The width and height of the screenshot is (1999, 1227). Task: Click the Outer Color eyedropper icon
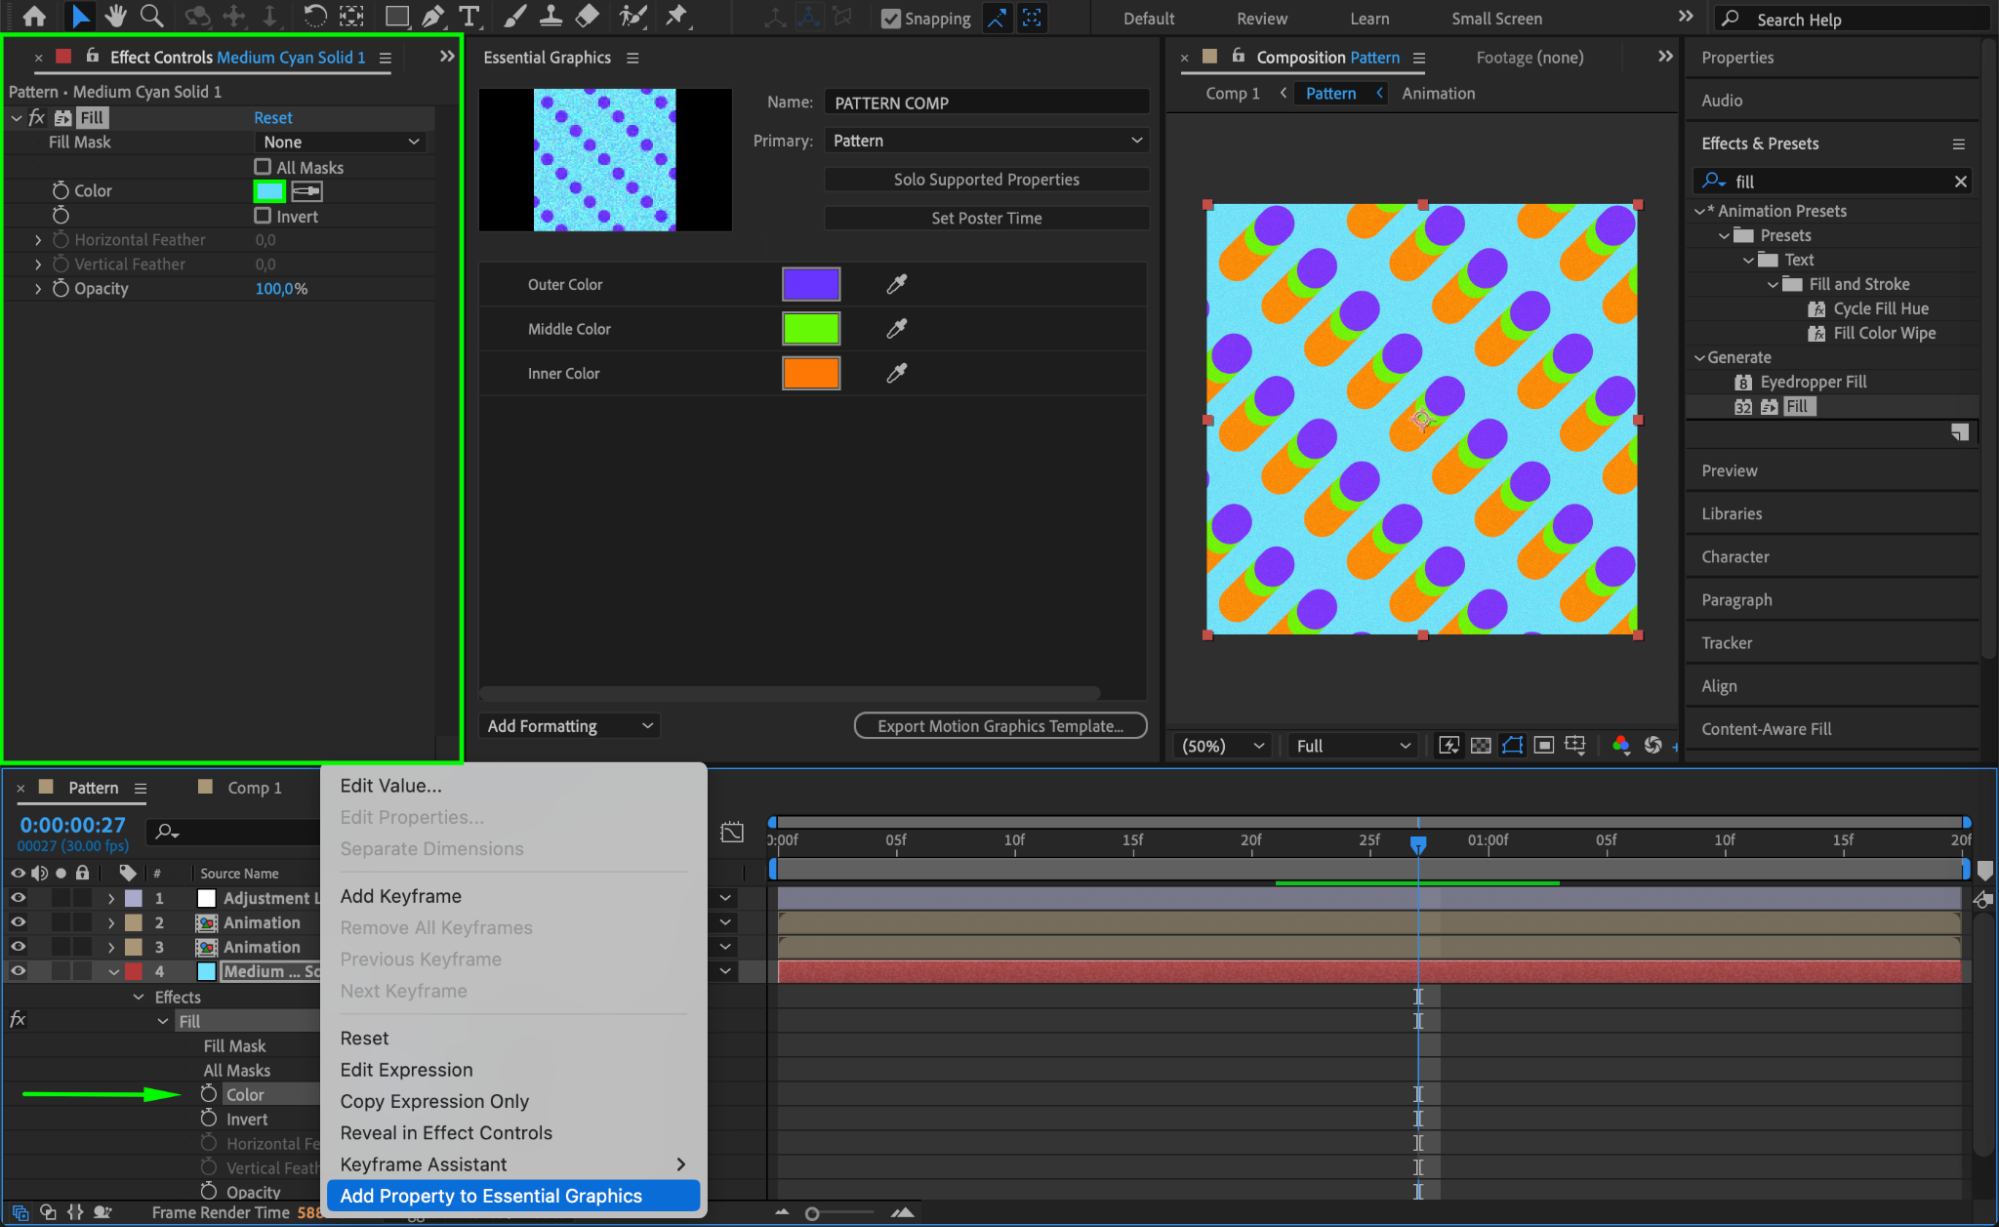pos(896,285)
